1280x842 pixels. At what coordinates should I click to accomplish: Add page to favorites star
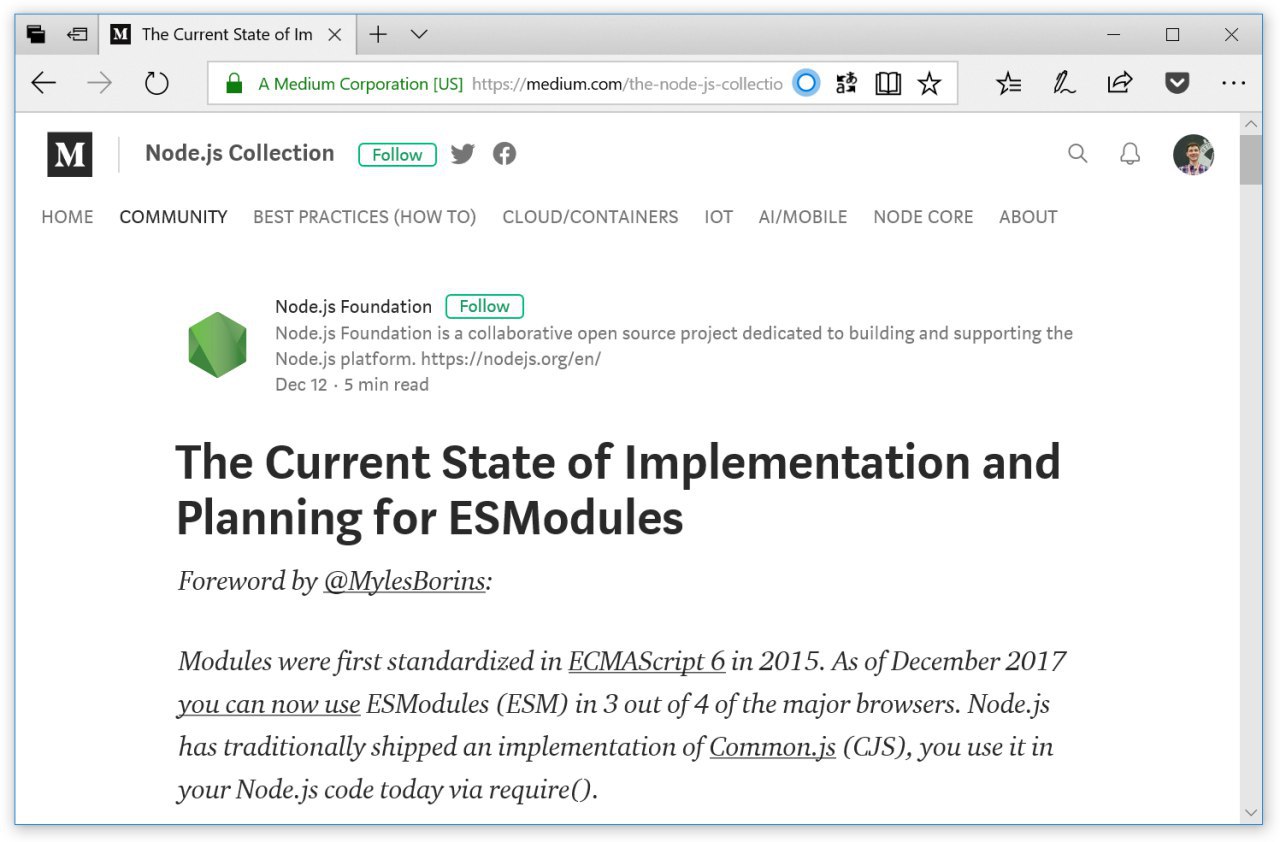pyautogui.click(x=930, y=83)
